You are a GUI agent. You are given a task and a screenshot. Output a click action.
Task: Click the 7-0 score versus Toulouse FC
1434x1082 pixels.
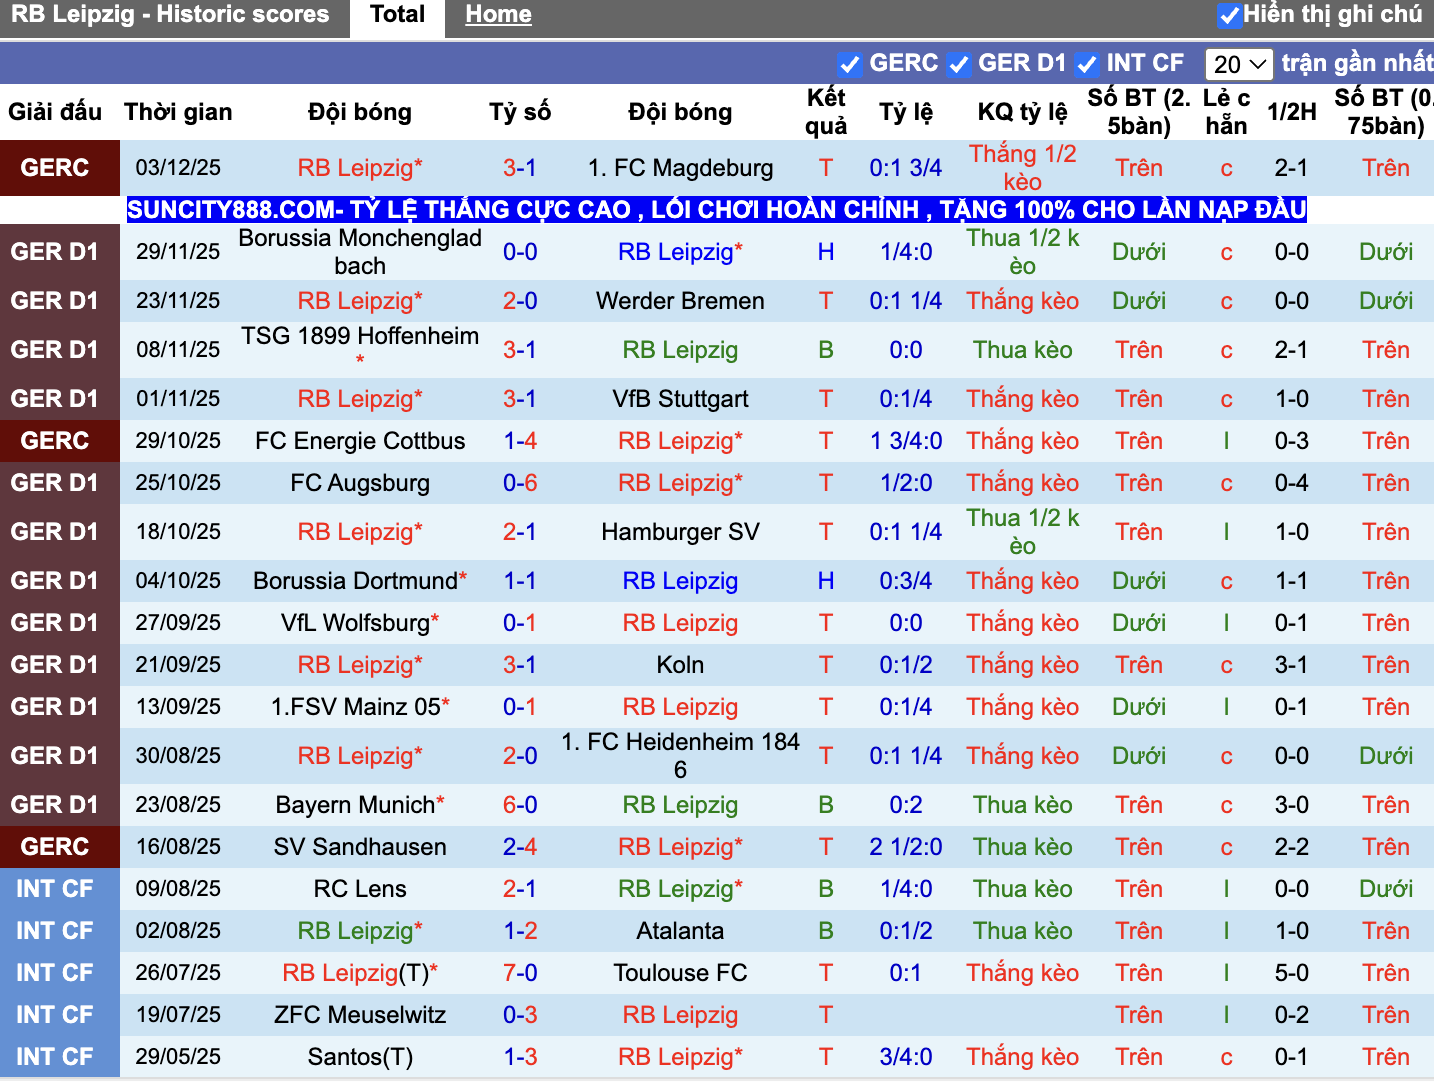(520, 973)
